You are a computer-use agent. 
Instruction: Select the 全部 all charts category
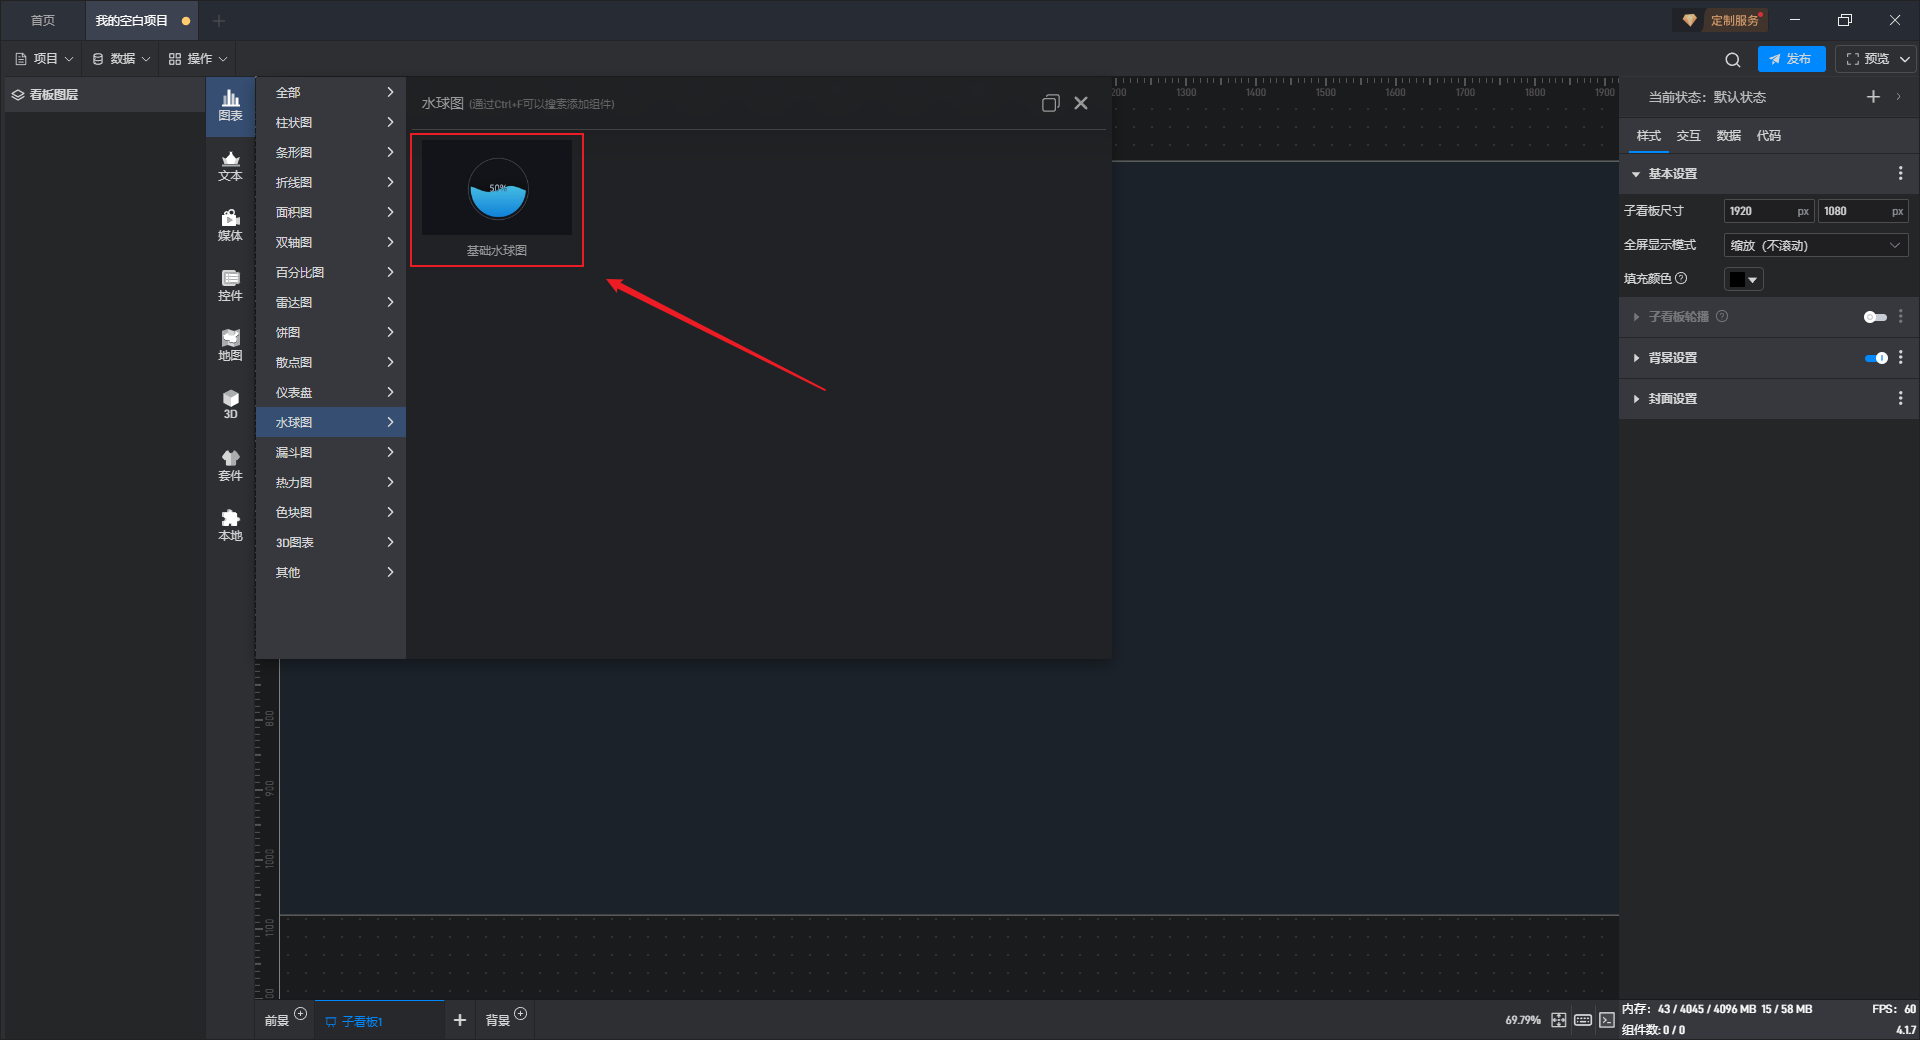tap(331, 92)
